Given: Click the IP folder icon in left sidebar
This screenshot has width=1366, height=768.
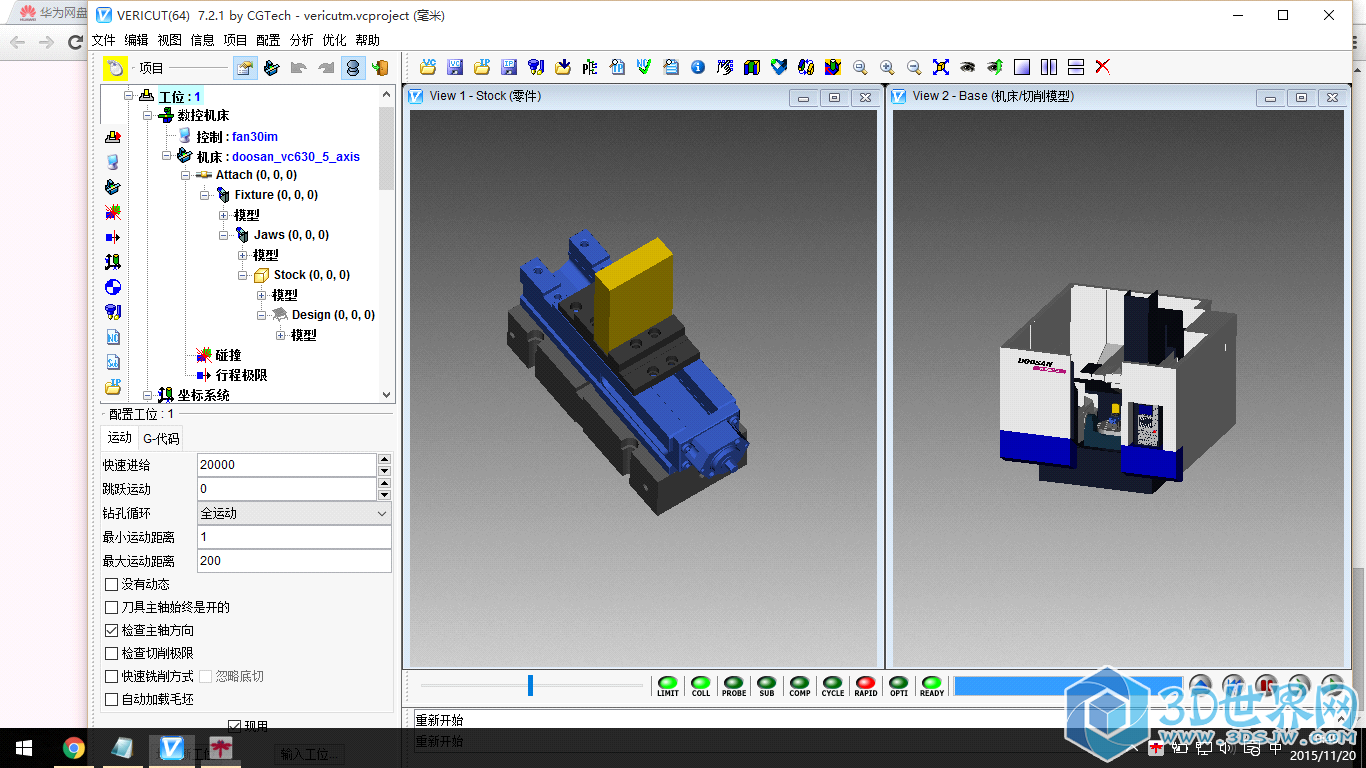Looking at the screenshot, I should click(113, 387).
